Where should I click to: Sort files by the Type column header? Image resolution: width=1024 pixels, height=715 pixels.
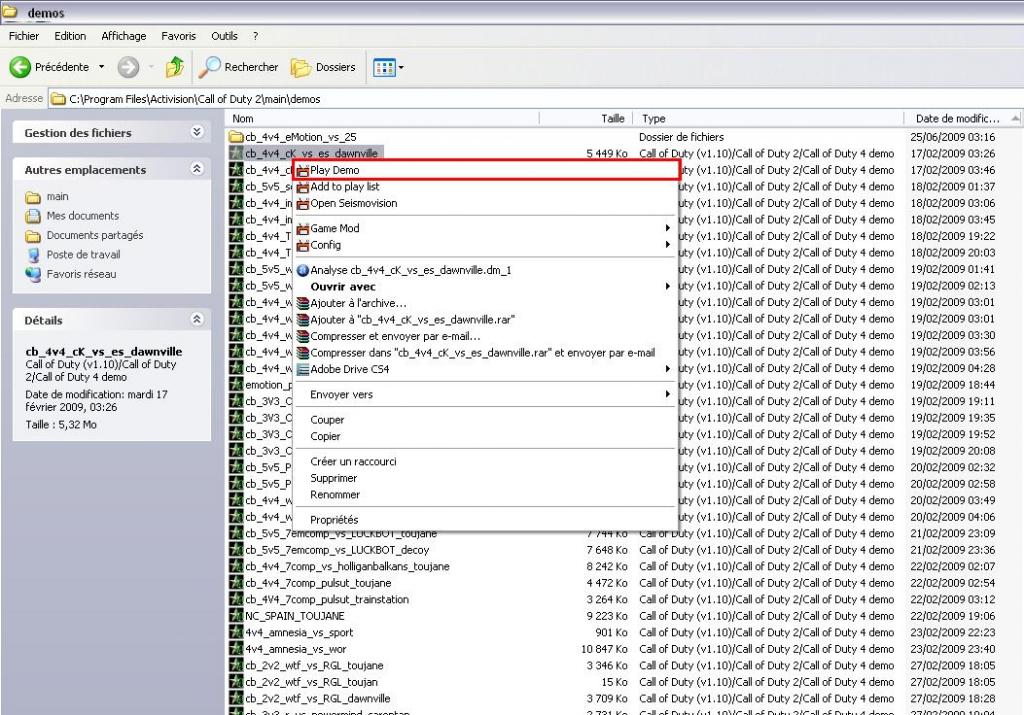[x=769, y=119]
